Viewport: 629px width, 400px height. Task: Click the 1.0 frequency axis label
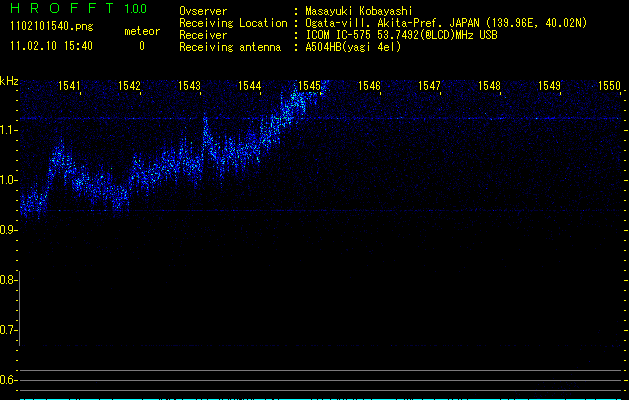tap(9, 180)
